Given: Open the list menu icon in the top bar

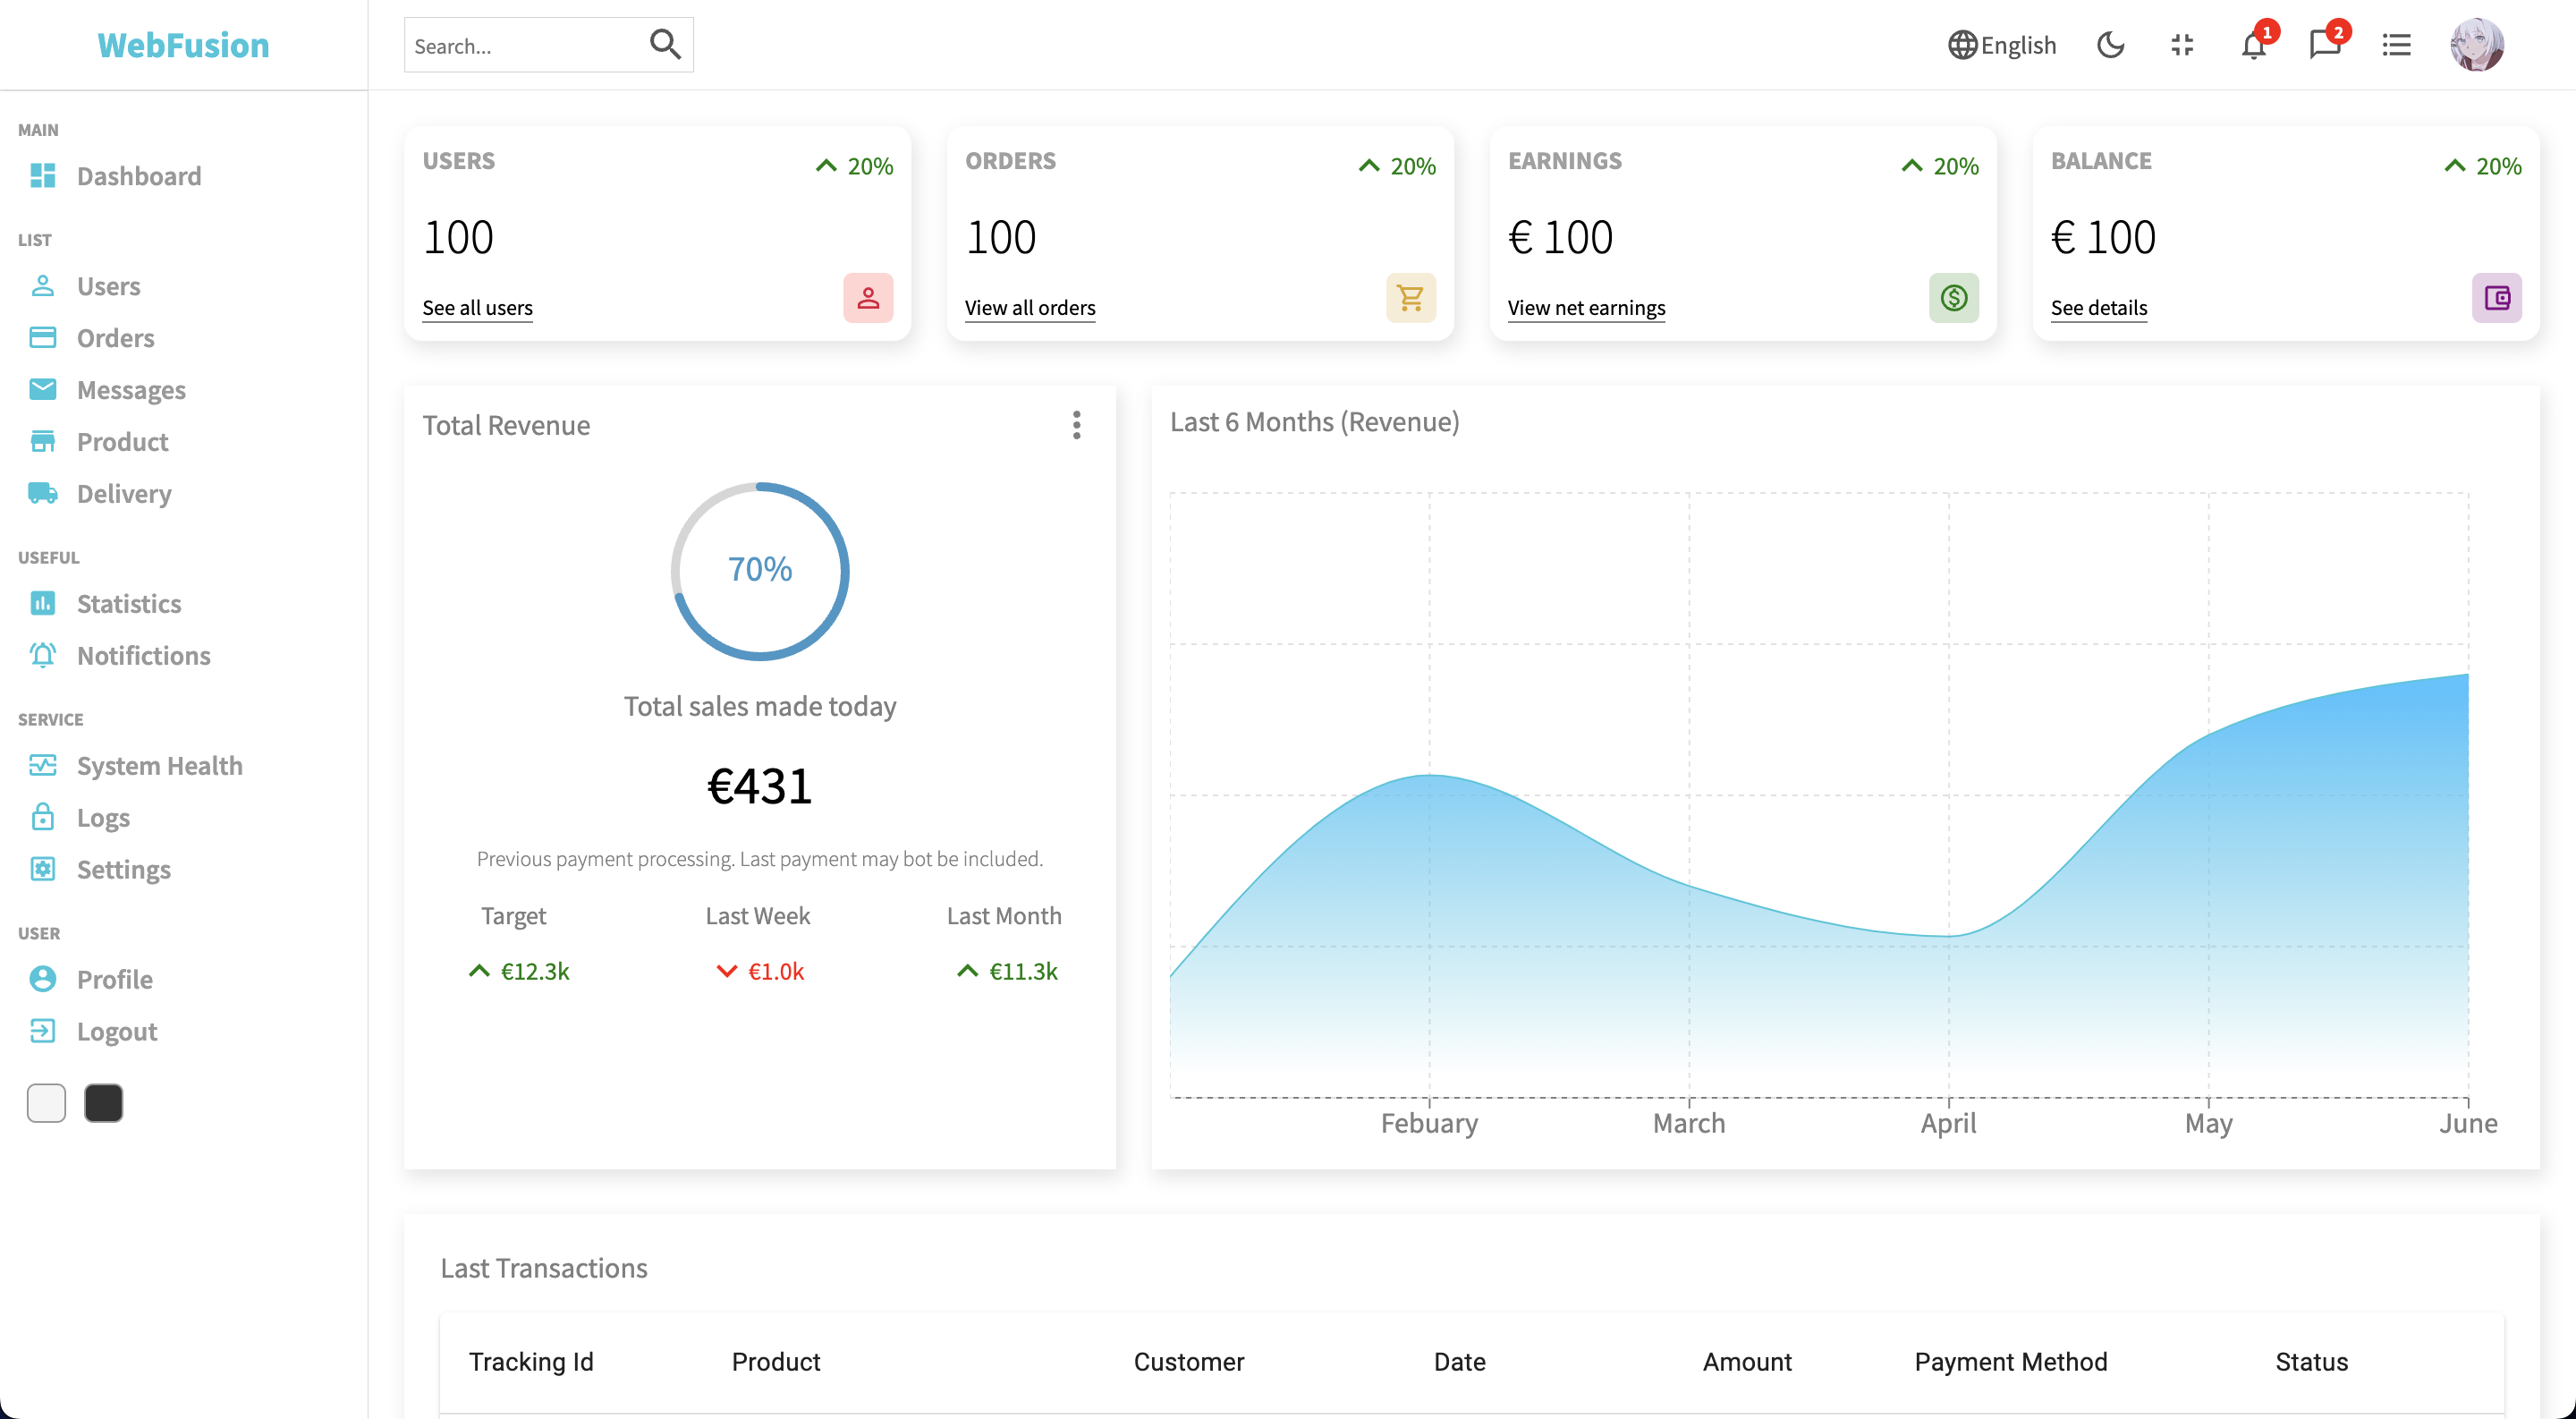Looking at the screenshot, I should click(2396, 45).
